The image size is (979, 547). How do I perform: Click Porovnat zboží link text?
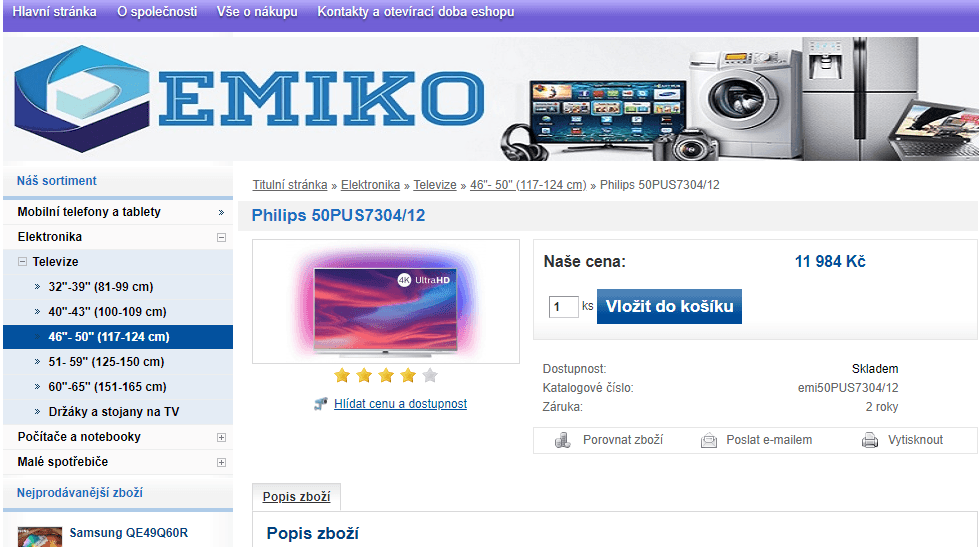pyautogui.click(x=623, y=440)
